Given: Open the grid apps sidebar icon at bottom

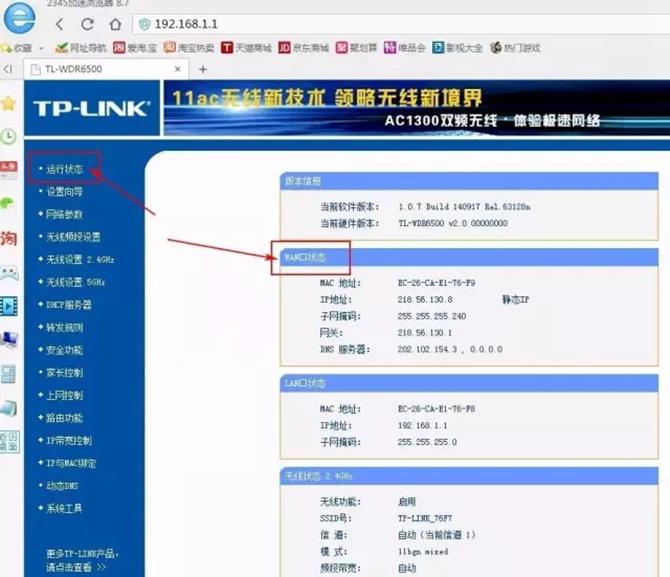Looking at the screenshot, I should 9,442.
